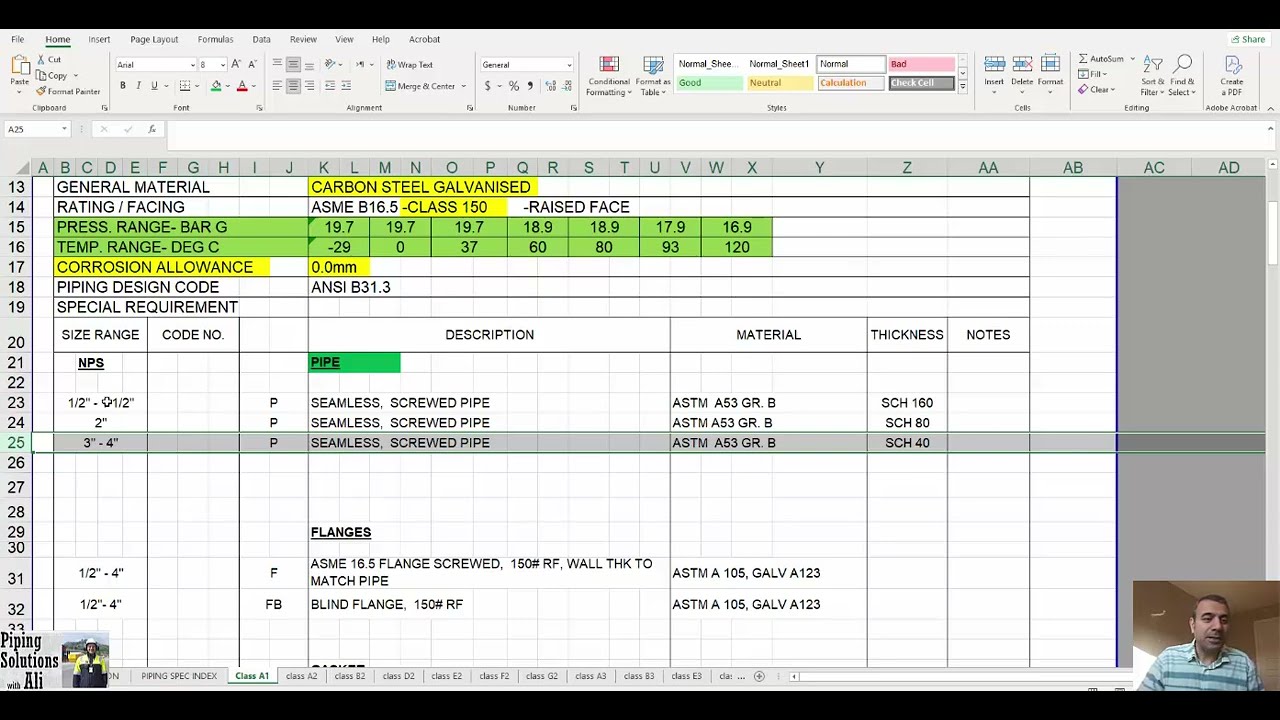Open the Data ribbon tab

pyautogui.click(x=261, y=39)
